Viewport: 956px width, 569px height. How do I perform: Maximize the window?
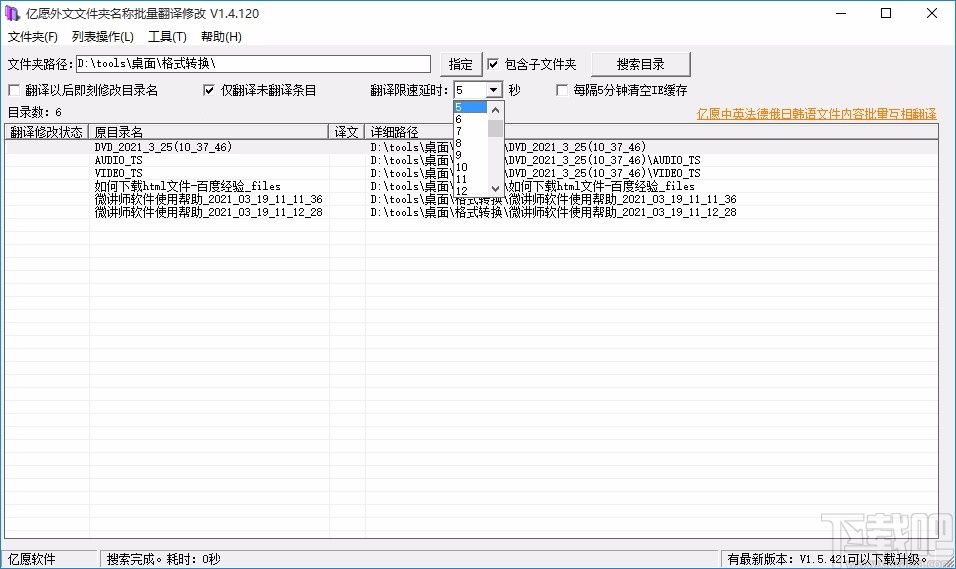coord(886,13)
